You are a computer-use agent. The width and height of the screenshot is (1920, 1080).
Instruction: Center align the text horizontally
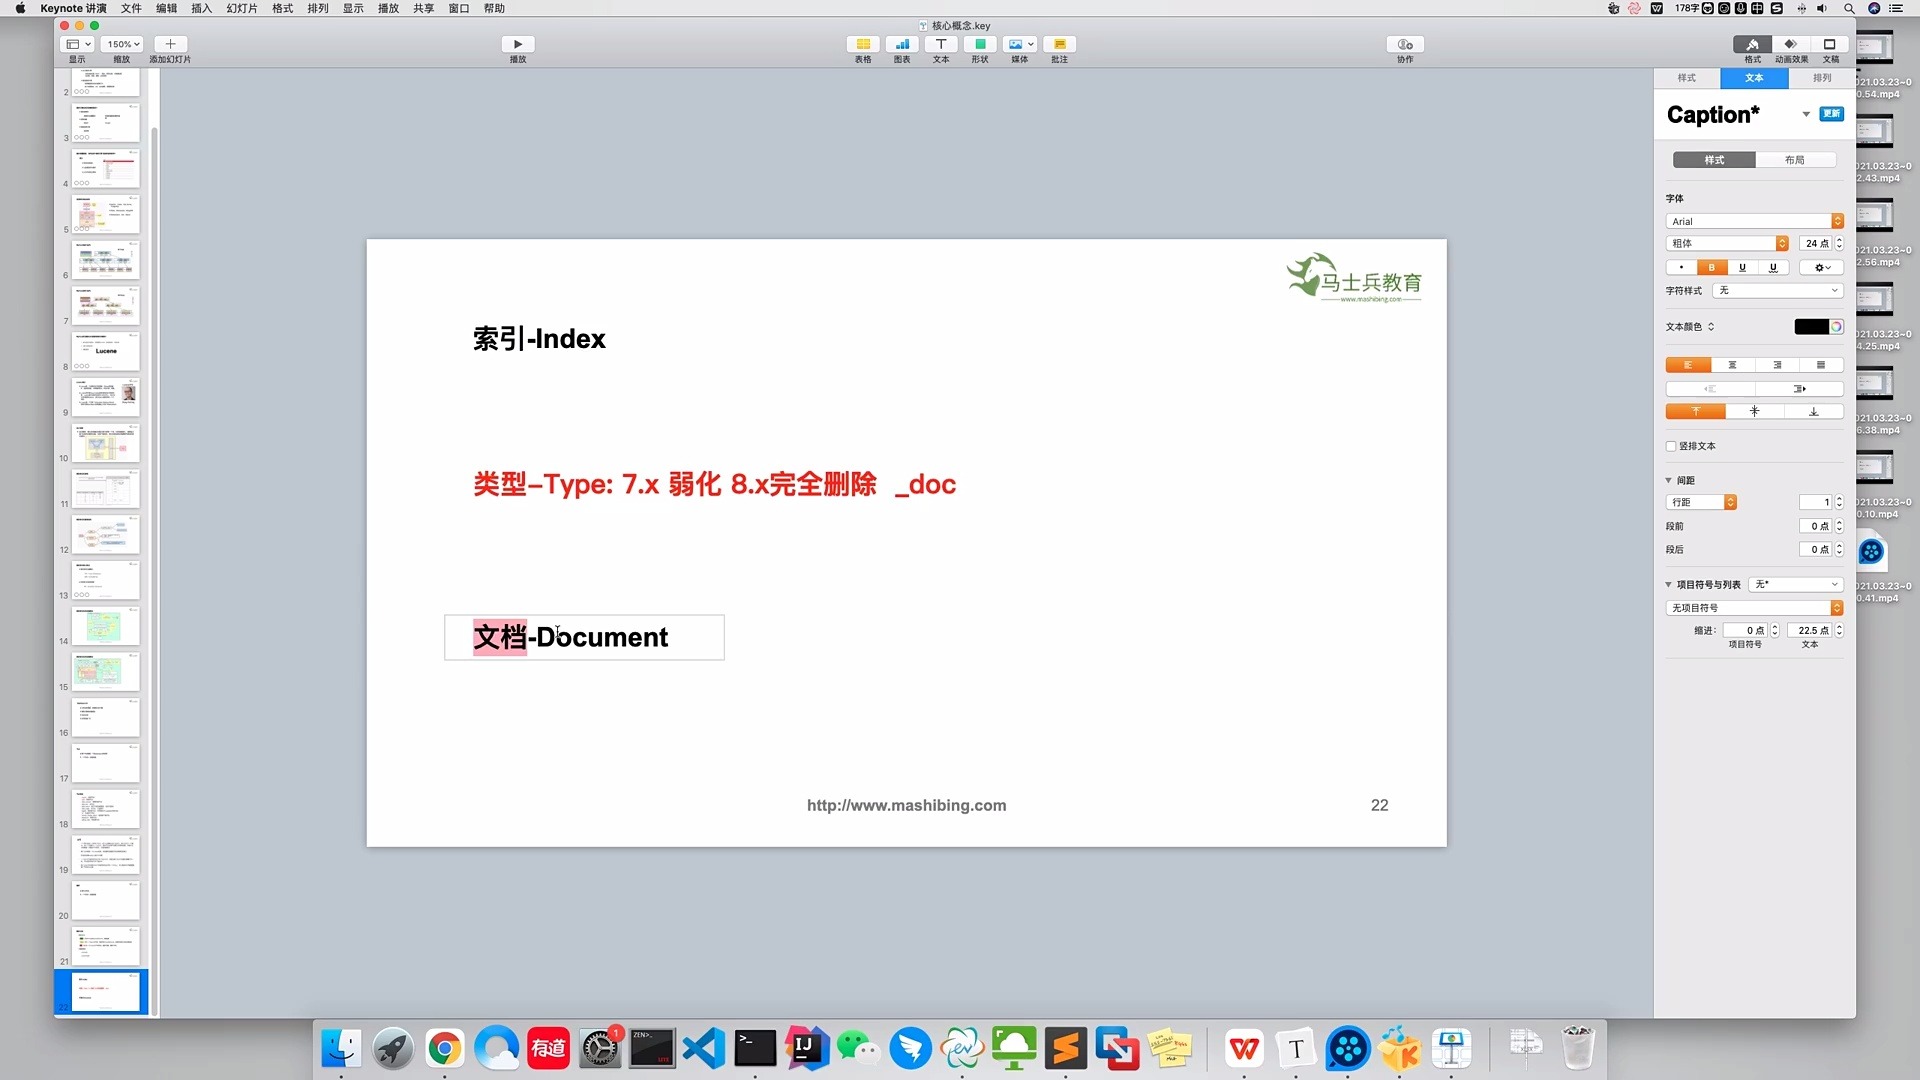coord(1732,365)
